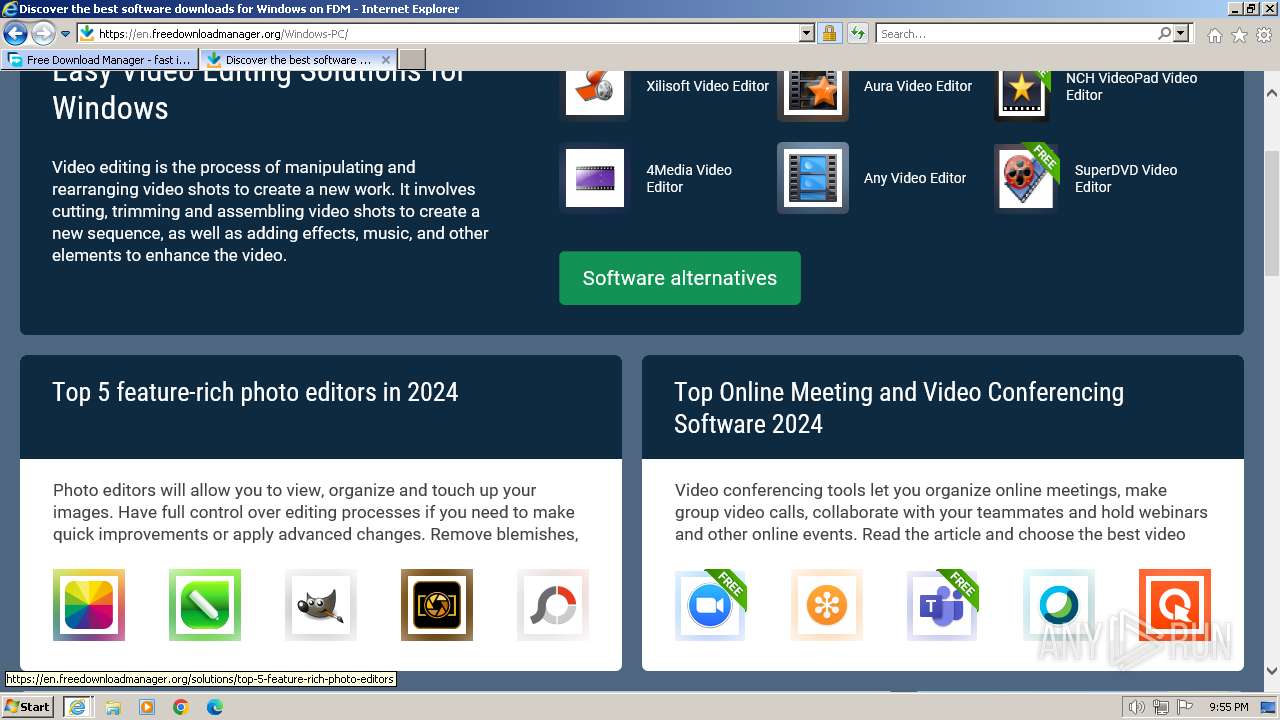
Task: Open the Any Video Editor link text
Action: [915, 178]
